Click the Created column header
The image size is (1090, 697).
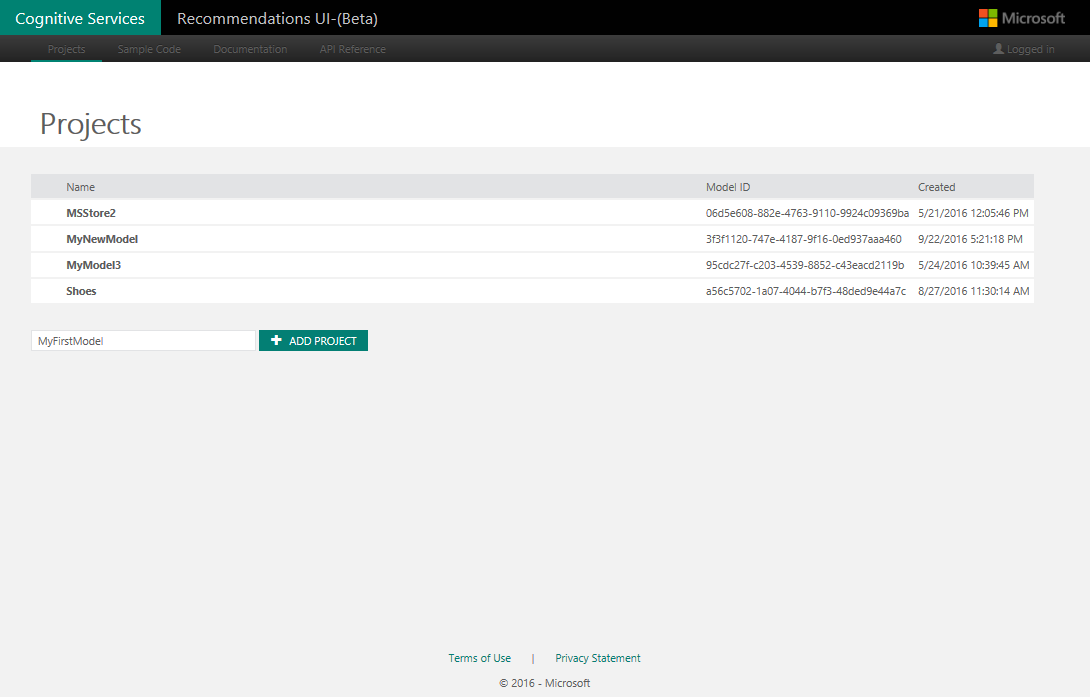[936, 187]
